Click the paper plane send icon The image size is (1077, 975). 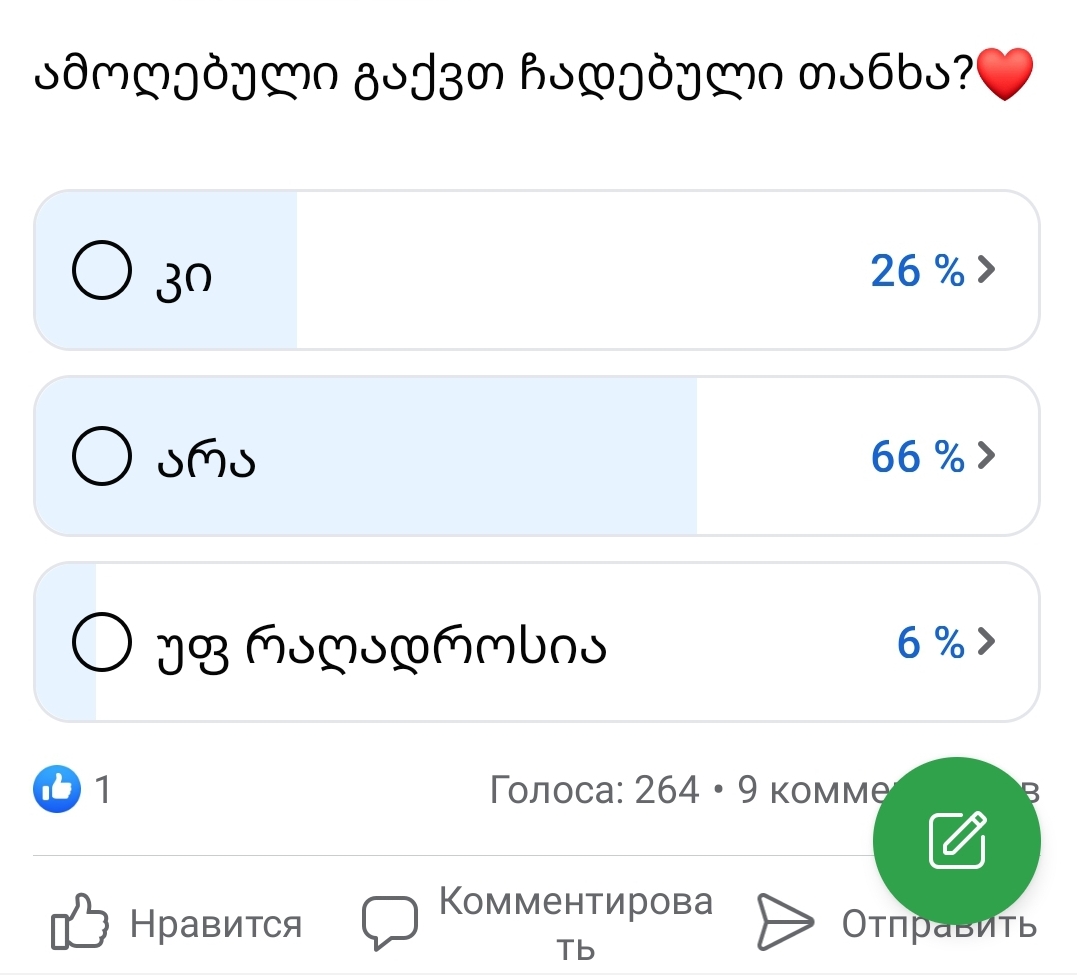coord(785,922)
